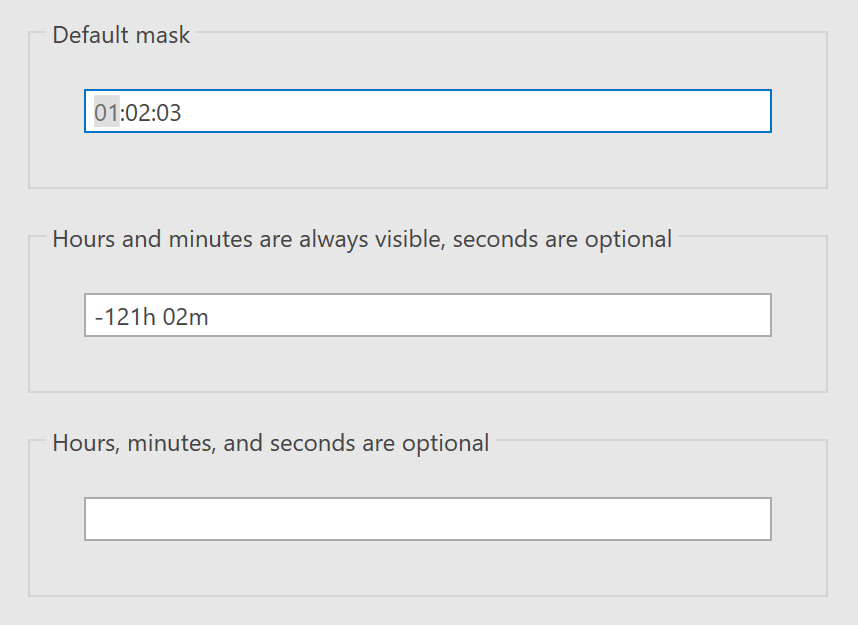Click background of the all-optional group box
This screenshot has width=858, height=625.
(x=427, y=568)
